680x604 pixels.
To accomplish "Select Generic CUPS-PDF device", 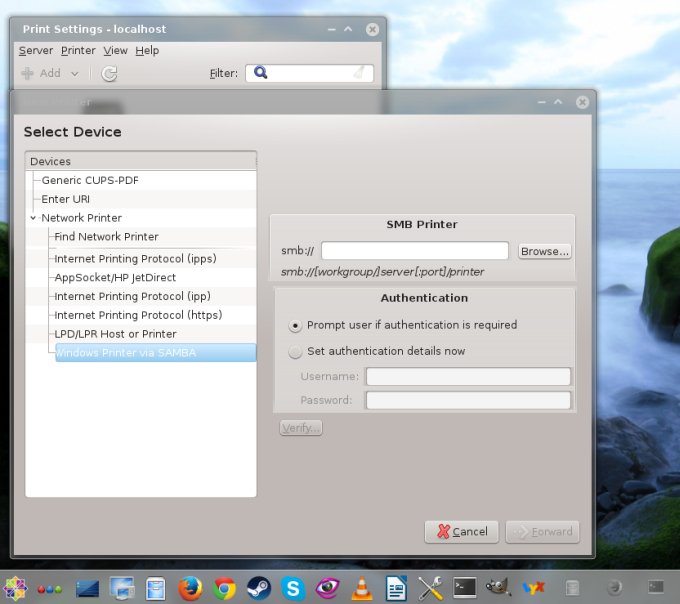I will pyautogui.click(x=90, y=180).
